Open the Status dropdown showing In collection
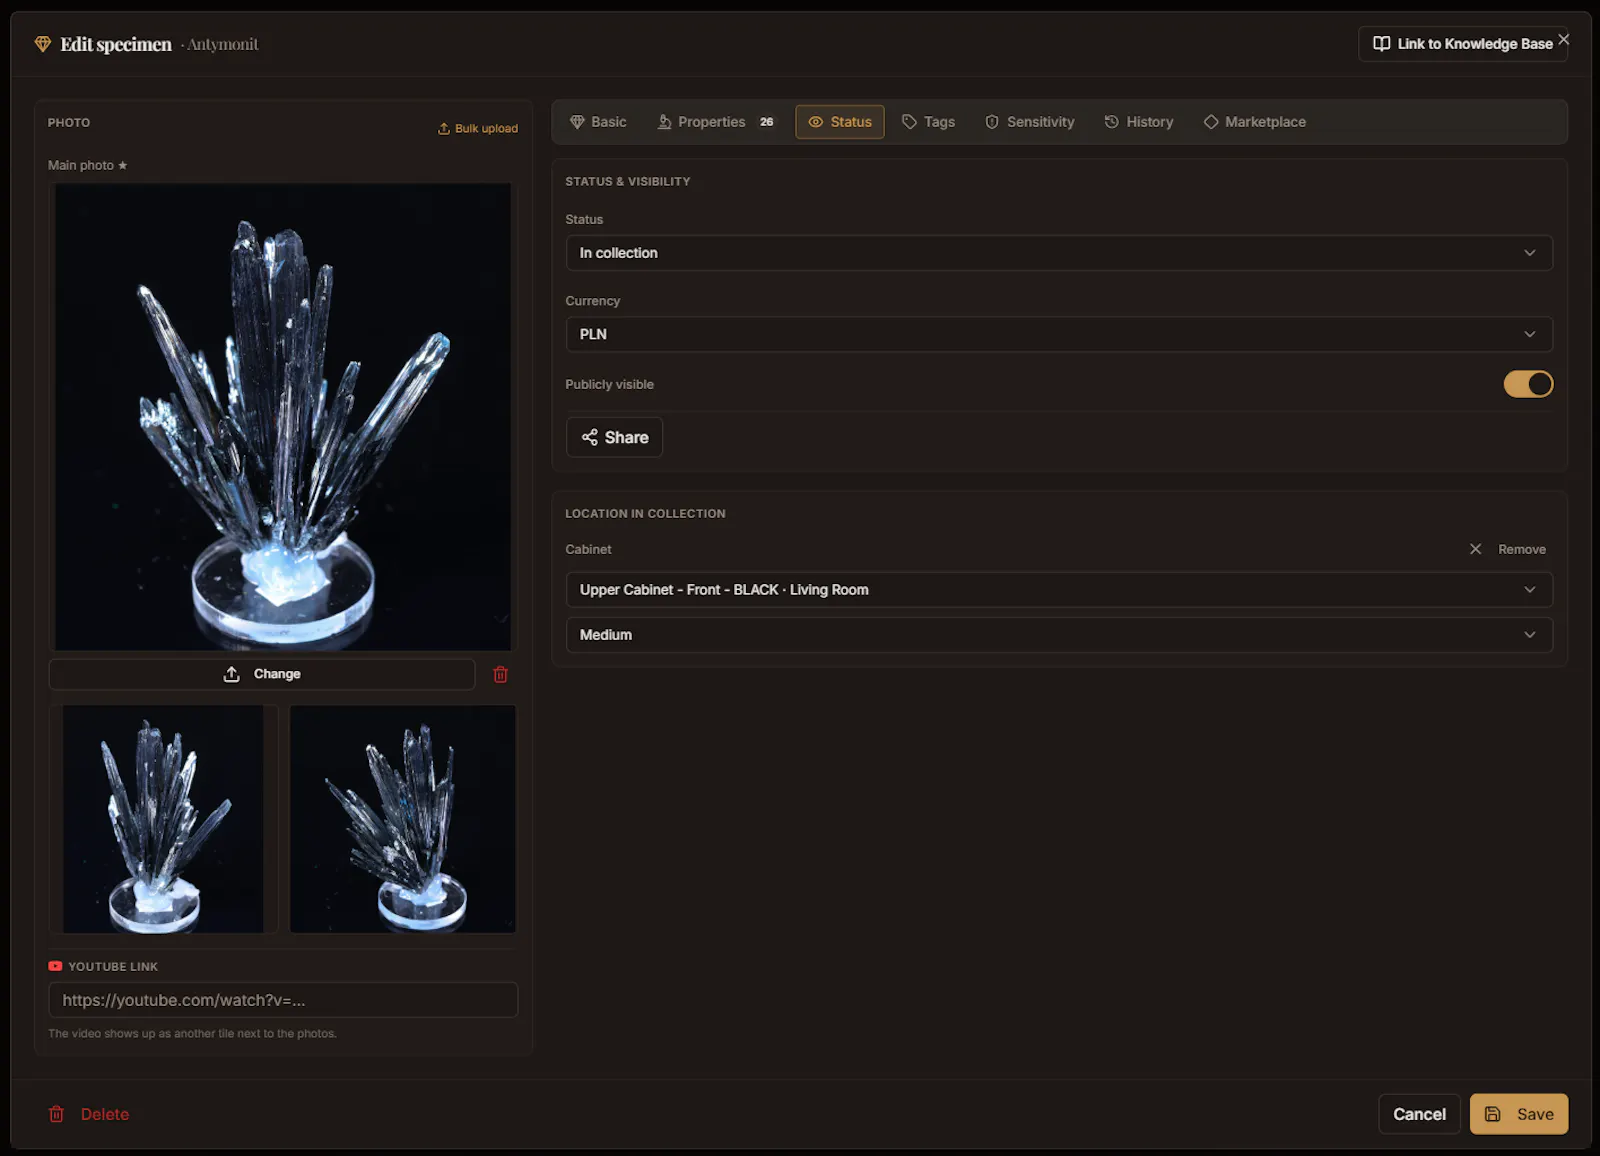Screen dimensions: 1600x1156 click(1059, 253)
